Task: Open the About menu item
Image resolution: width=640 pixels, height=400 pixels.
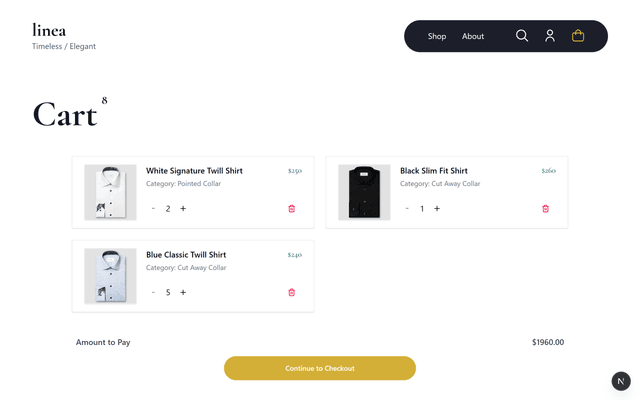Action: coord(473,36)
